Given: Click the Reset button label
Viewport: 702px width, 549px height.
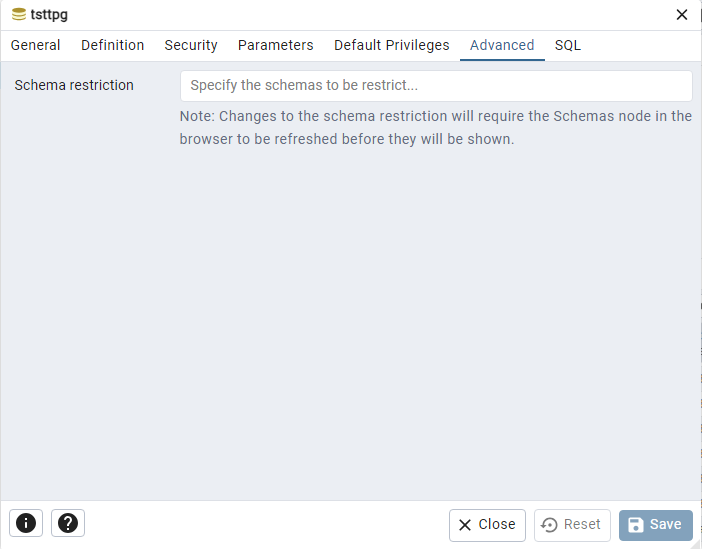Looking at the screenshot, I should (582, 524).
